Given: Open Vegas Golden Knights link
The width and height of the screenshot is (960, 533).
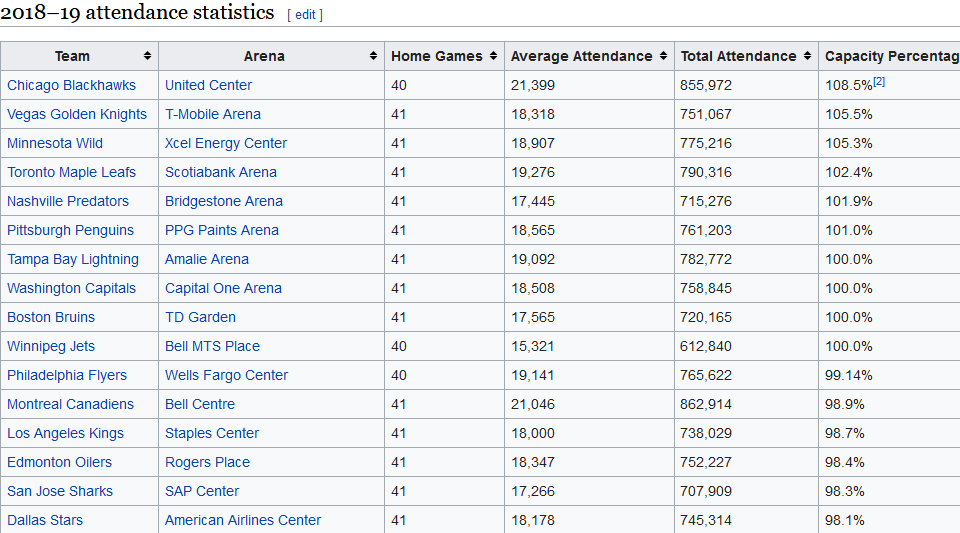Looking at the screenshot, I should point(77,114).
